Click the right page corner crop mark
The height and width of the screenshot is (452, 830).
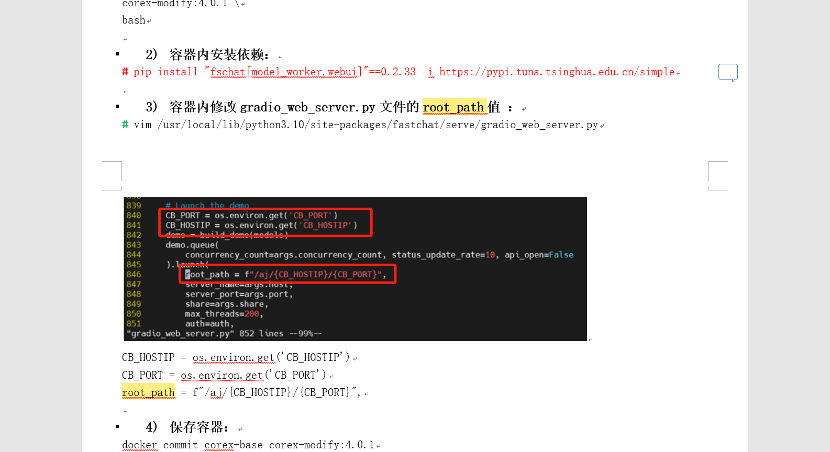point(718,175)
